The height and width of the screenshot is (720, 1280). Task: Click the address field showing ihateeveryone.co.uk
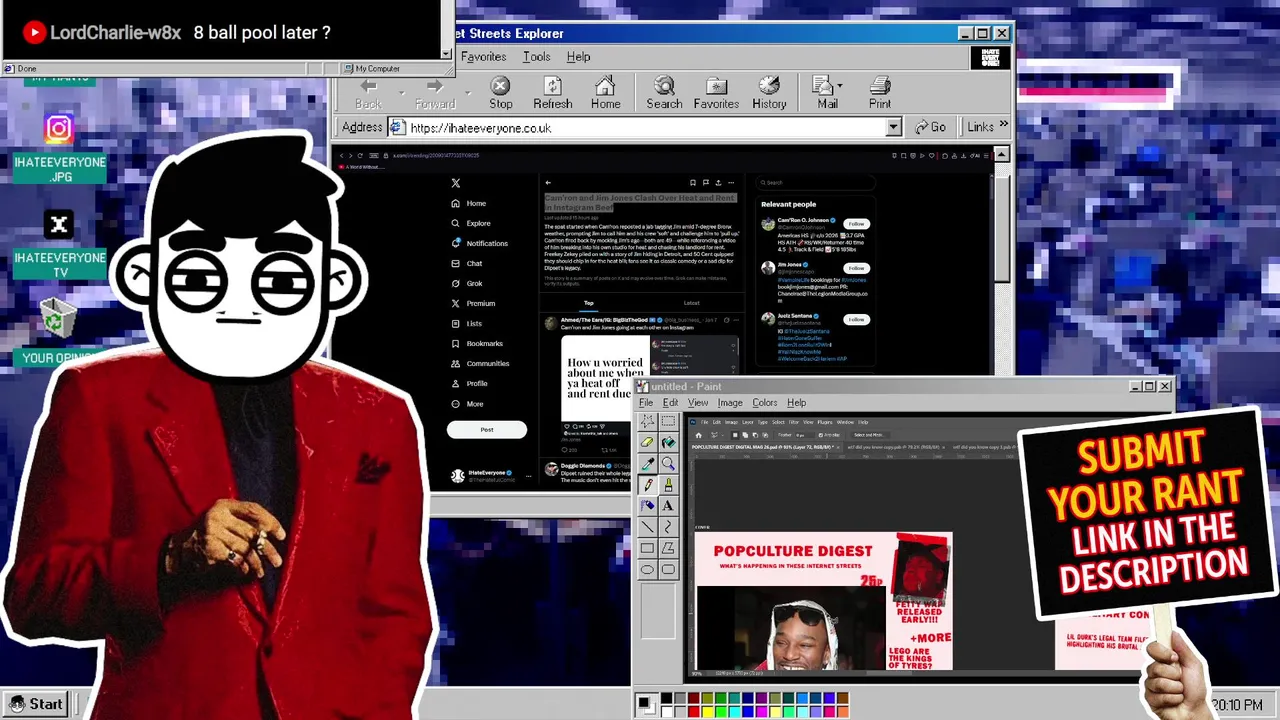coord(645,128)
